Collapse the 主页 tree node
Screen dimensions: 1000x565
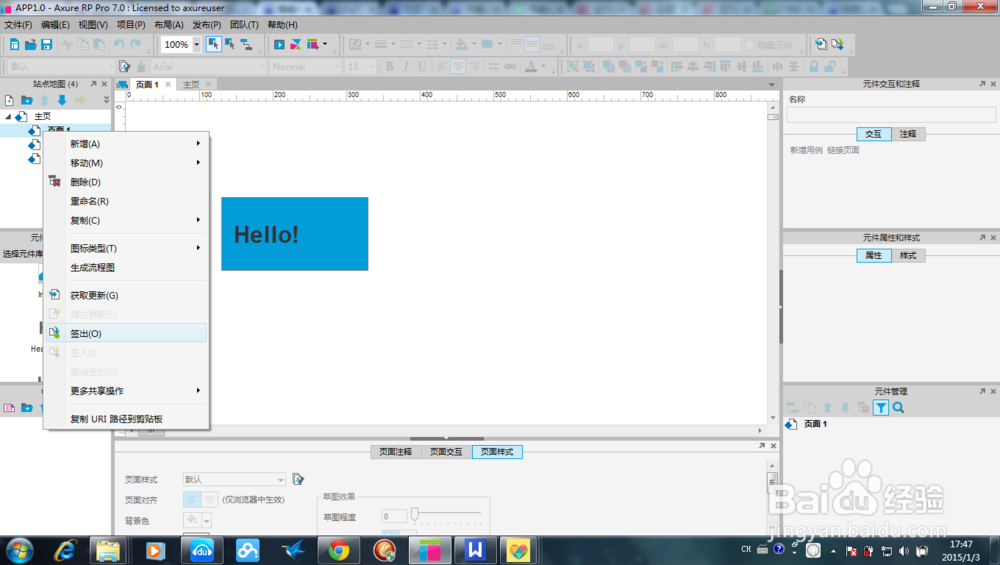click(x=8, y=117)
